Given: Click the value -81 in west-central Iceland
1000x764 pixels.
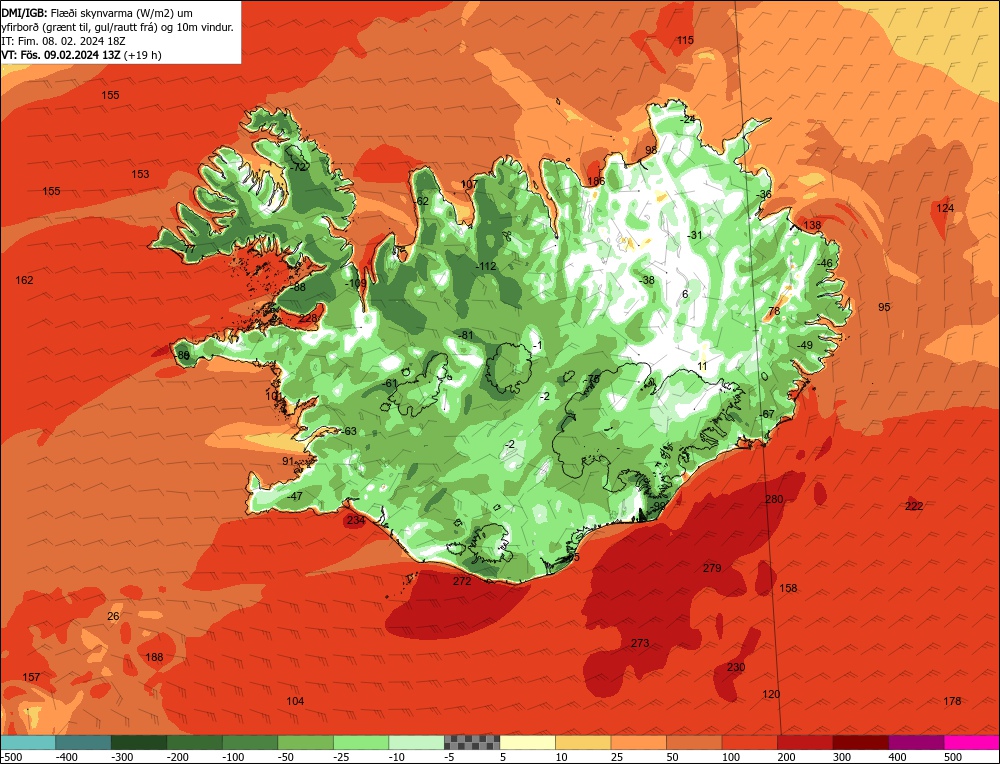Looking at the screenshot, I should (466, 335).
